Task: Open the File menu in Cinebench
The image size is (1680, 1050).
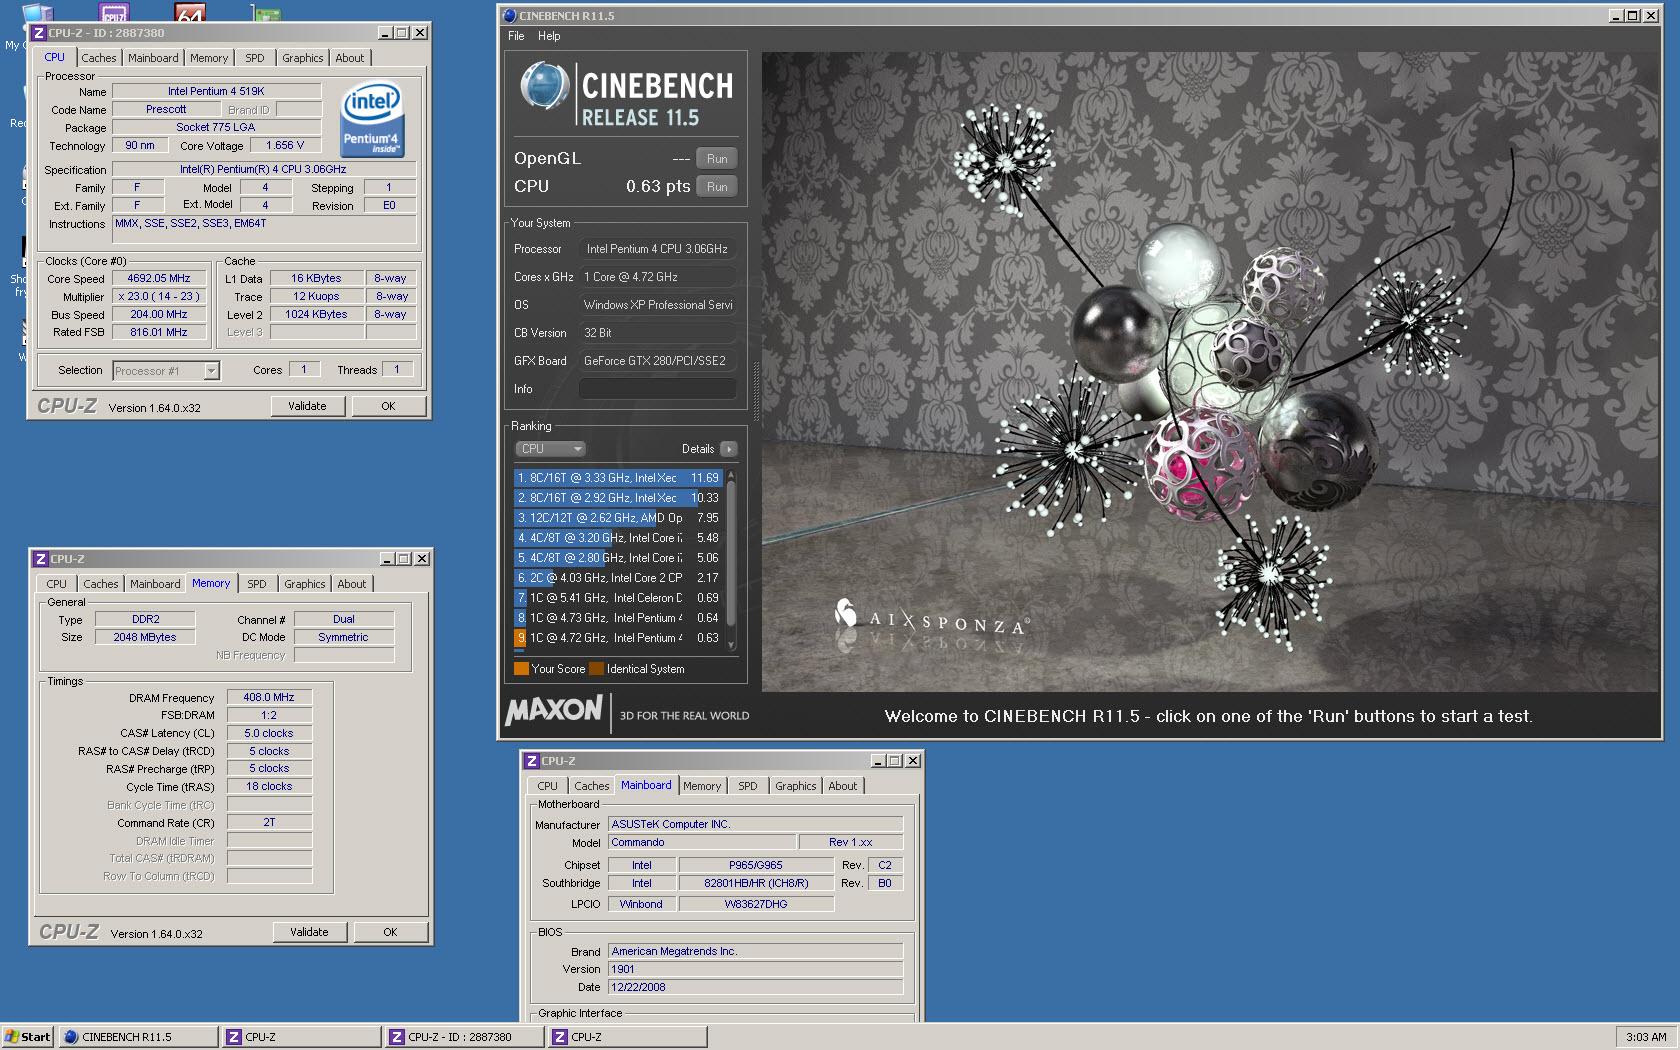Action: [x=516, y=36]
